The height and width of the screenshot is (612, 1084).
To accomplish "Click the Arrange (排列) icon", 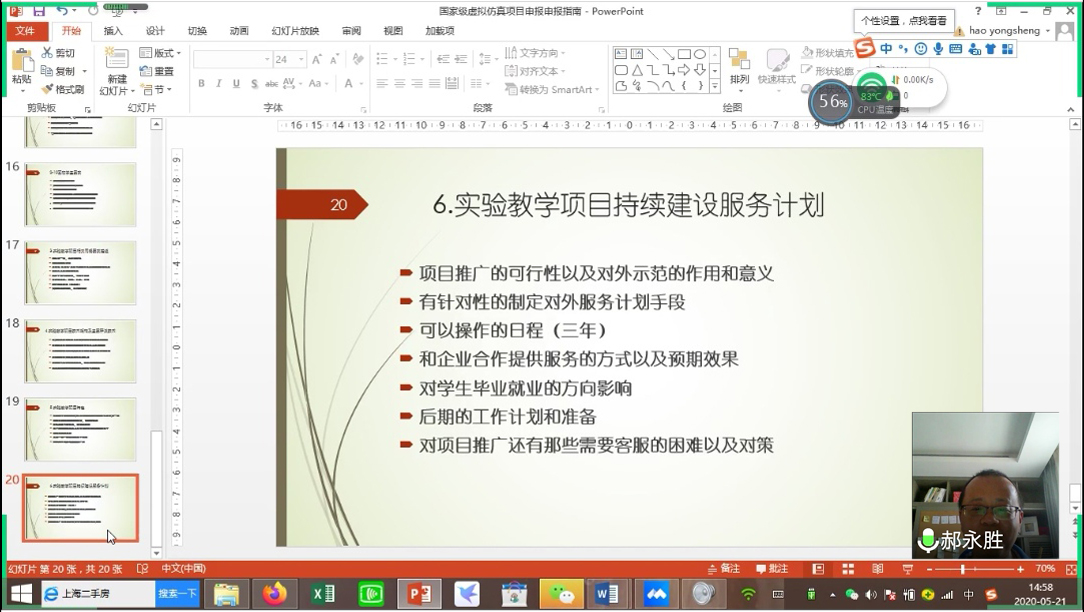I will 739,66.
